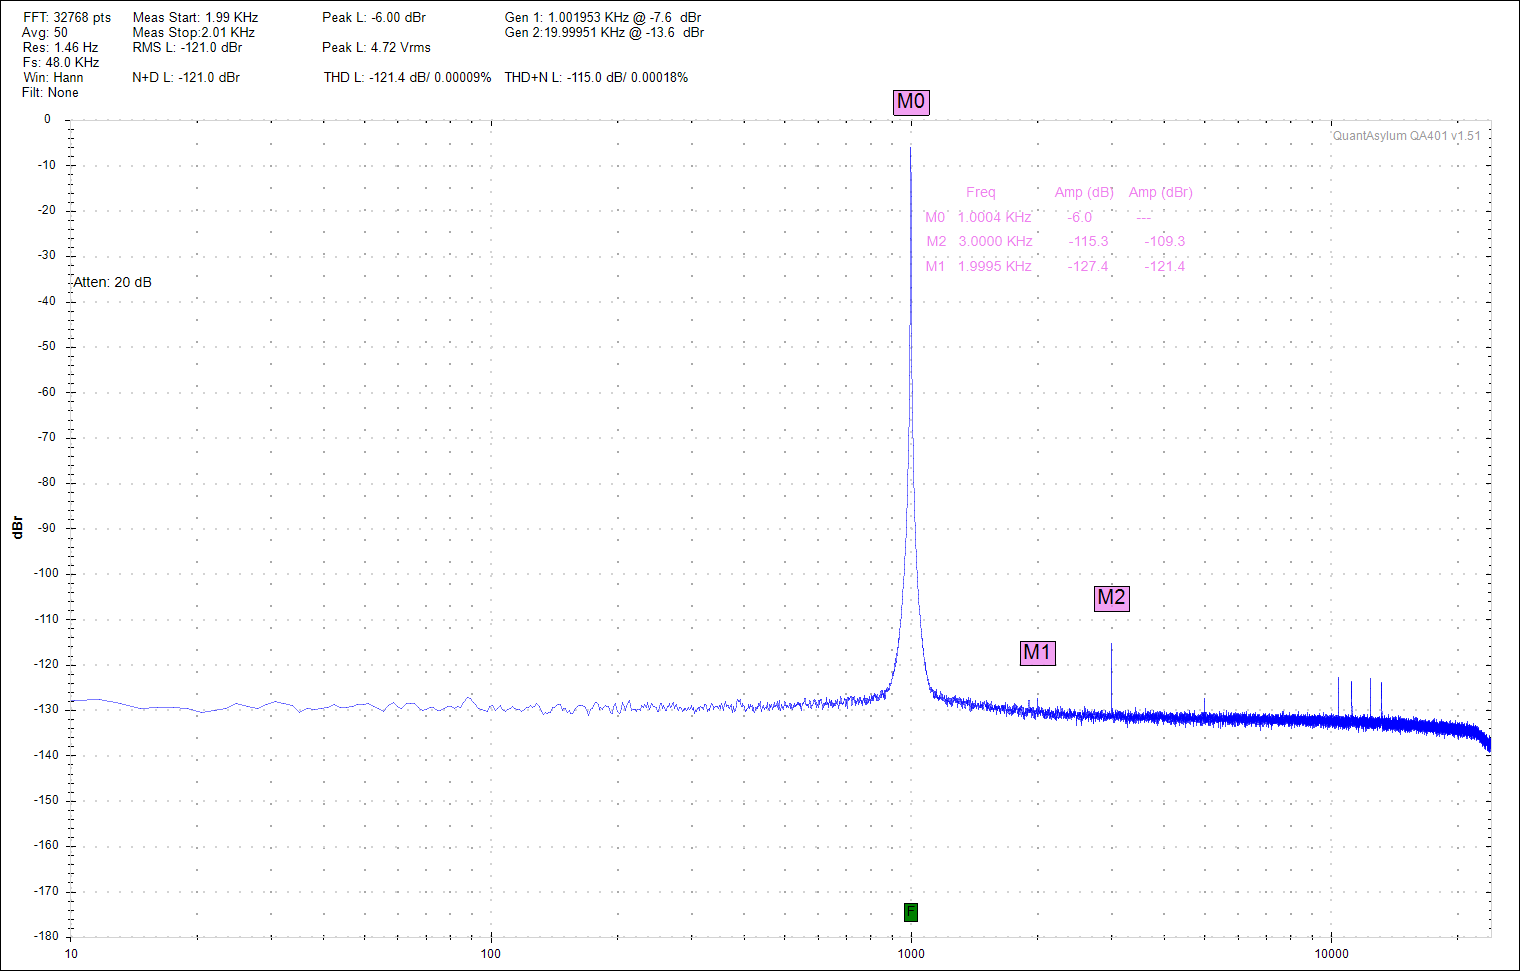This screenshot has width=1520, height=971.
Task: Click the 'Filt: None' label
Action: click(50, 93)
